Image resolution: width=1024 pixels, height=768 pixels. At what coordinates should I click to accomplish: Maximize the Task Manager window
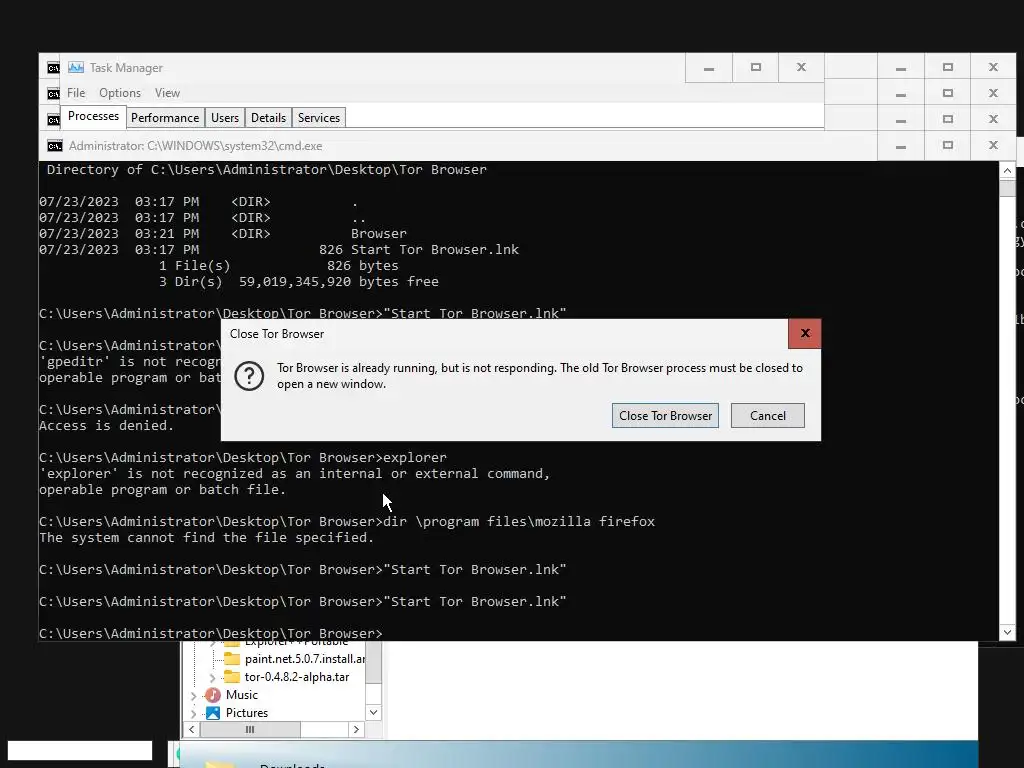coord(756,67)
